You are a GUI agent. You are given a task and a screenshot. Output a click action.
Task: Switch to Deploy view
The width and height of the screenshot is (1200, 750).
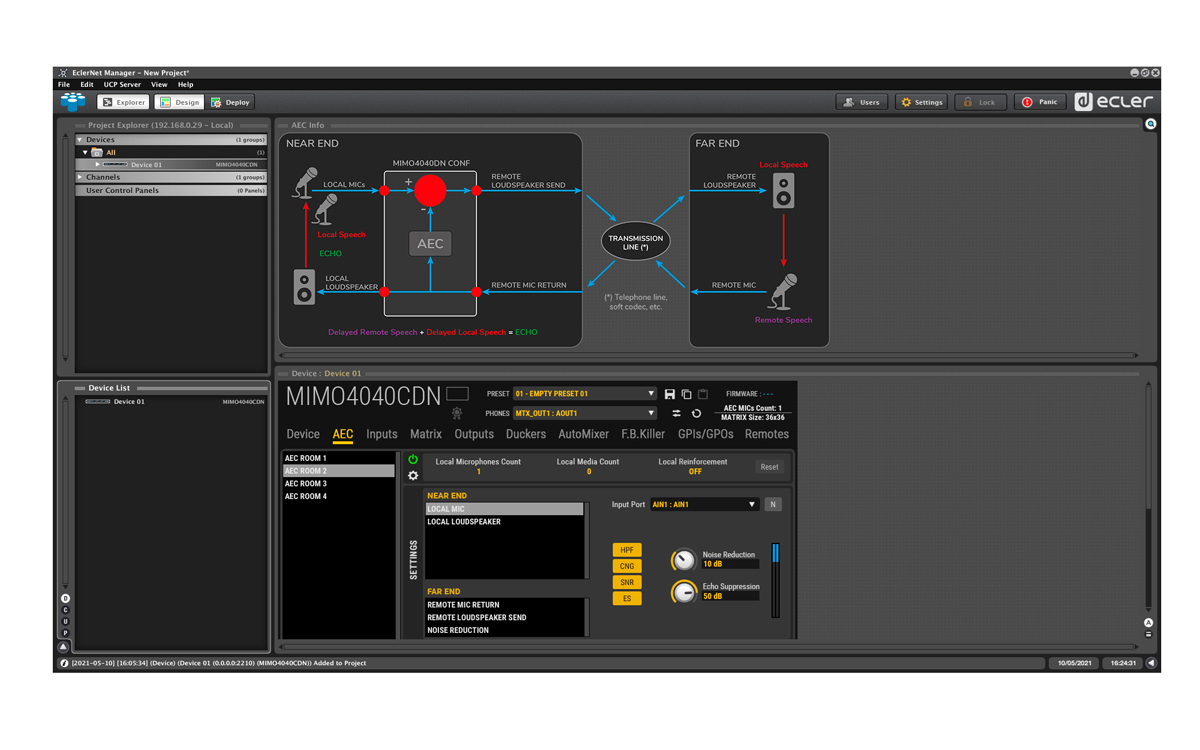[x=231, y=102]
